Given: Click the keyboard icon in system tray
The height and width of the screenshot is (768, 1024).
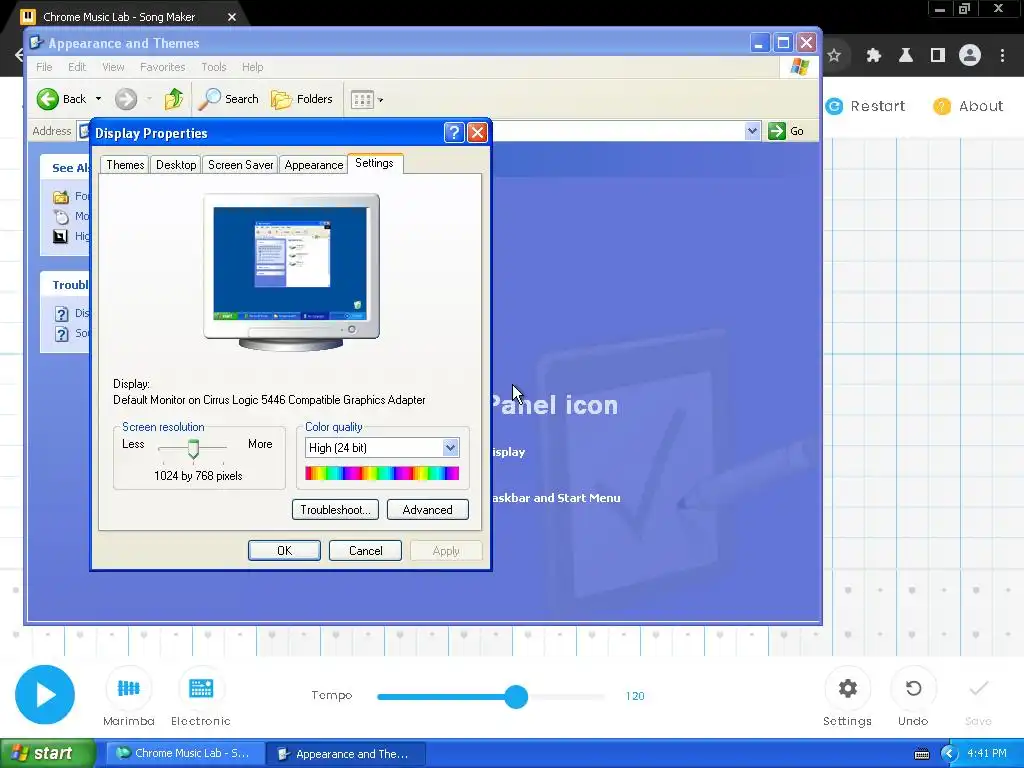Looking at the screenshot, I should click(921, 754).
